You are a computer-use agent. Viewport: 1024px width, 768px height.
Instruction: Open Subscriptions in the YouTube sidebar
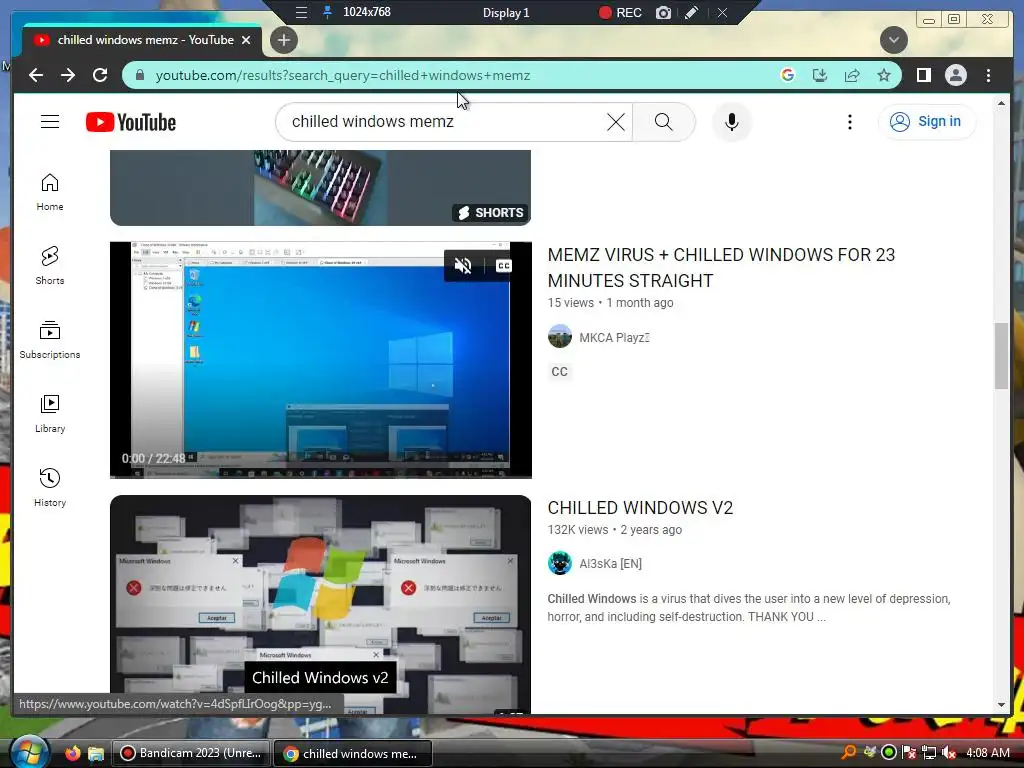[x=50, y=340]
